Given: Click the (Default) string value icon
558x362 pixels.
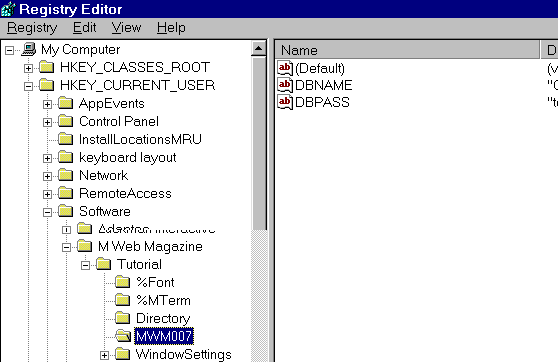Looking at the screenshot, I should pos(285,68).
